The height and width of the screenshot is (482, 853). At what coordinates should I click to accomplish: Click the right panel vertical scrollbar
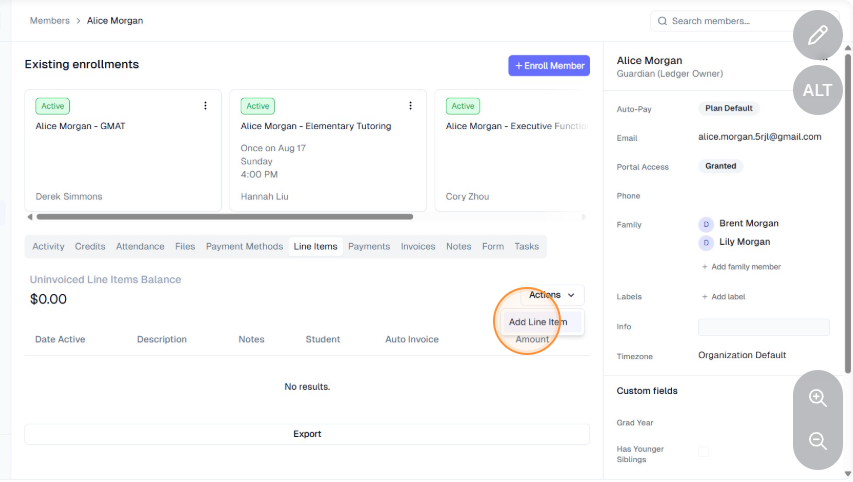coord(848,212)
